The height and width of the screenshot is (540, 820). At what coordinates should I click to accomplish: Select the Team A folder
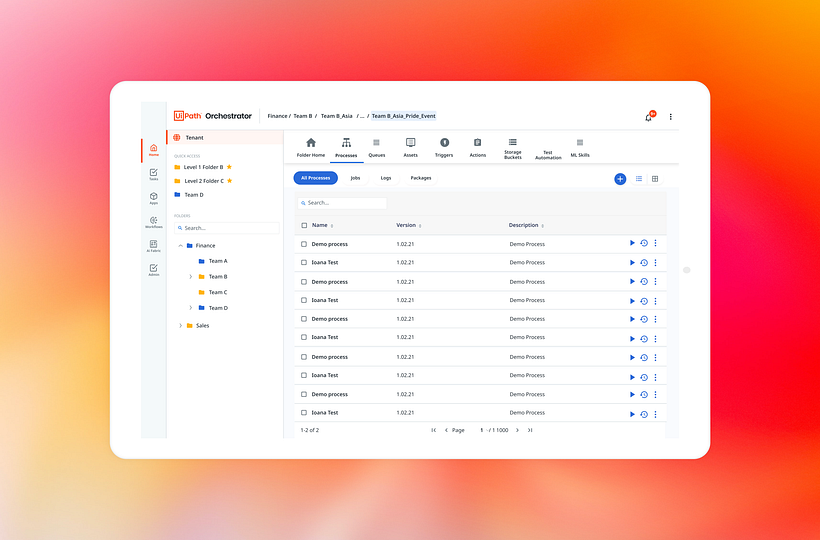(213, 261)
